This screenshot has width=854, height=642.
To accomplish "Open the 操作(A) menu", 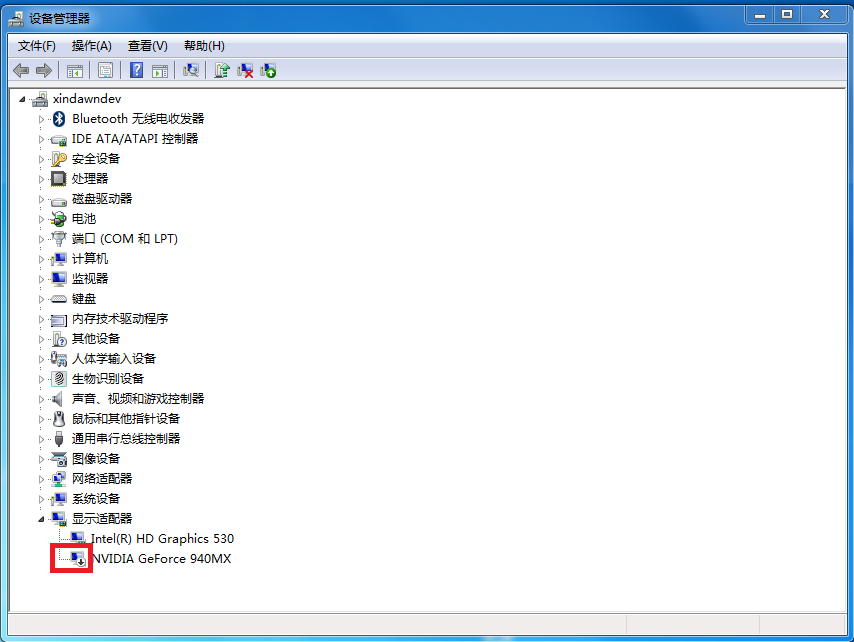I will coord(91,46).
